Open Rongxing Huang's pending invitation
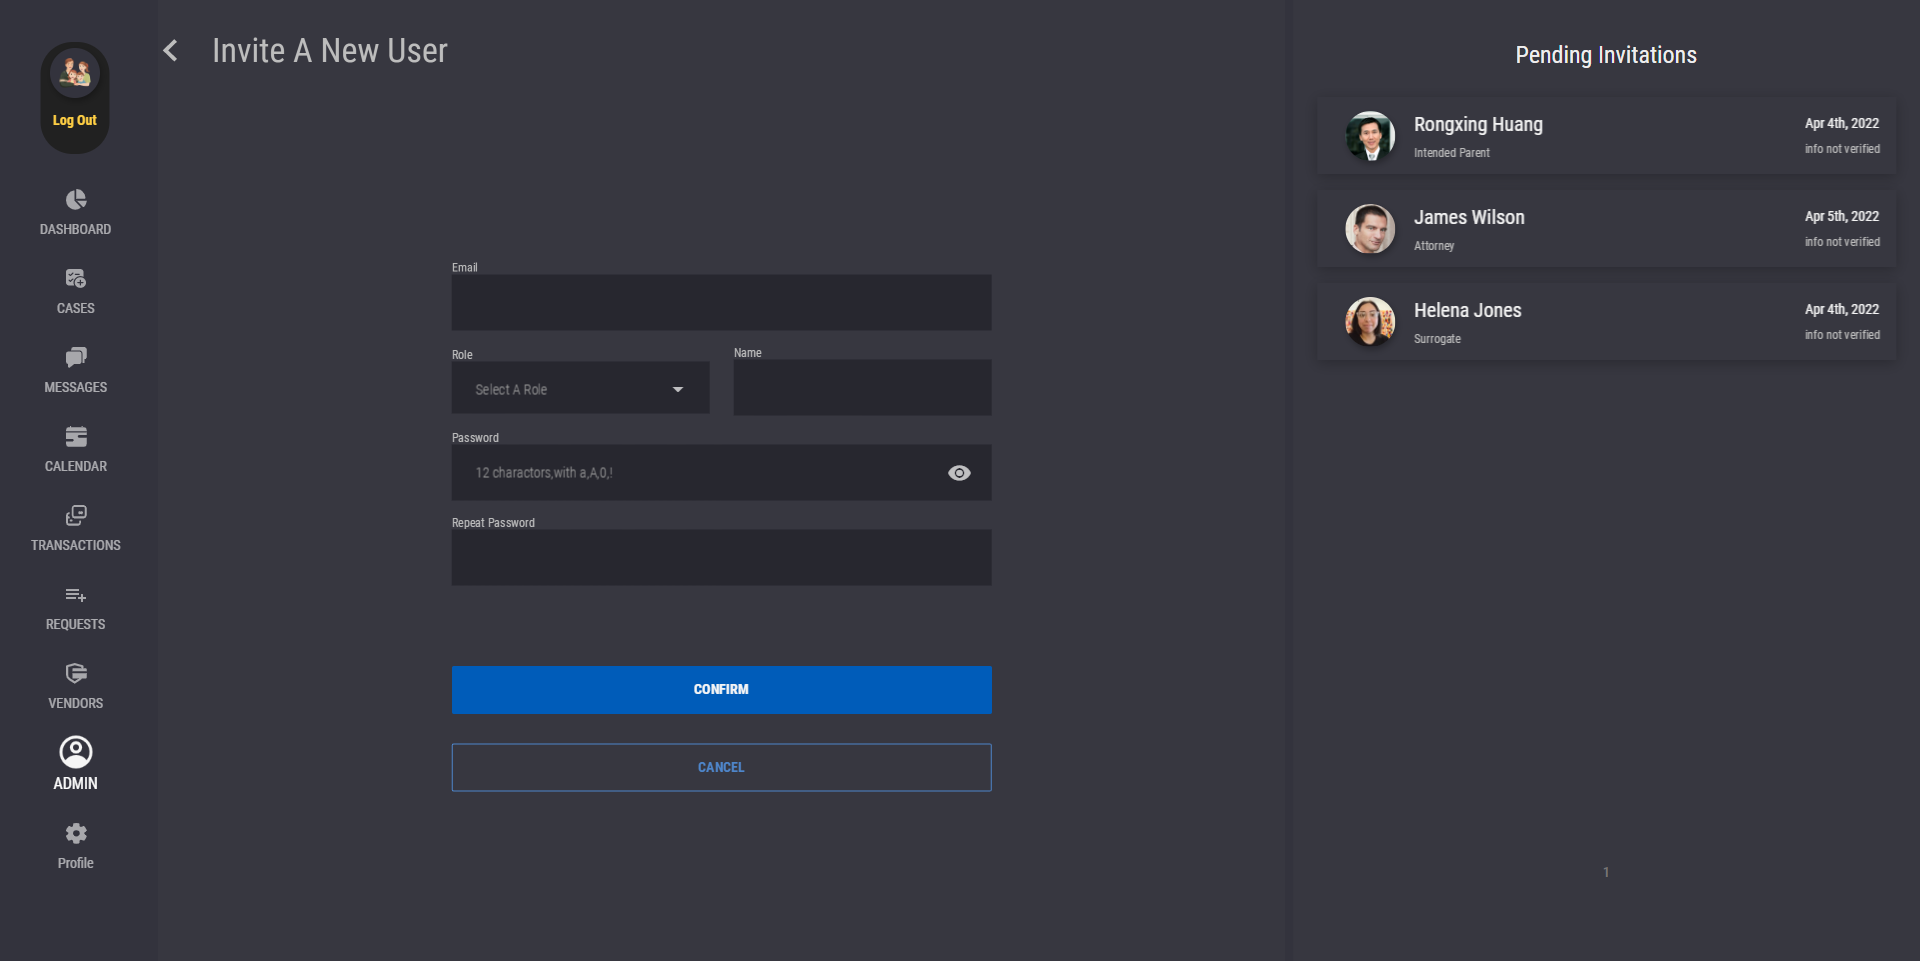This screenshot has width=1920, height=961. click(x=1605, y=136)
